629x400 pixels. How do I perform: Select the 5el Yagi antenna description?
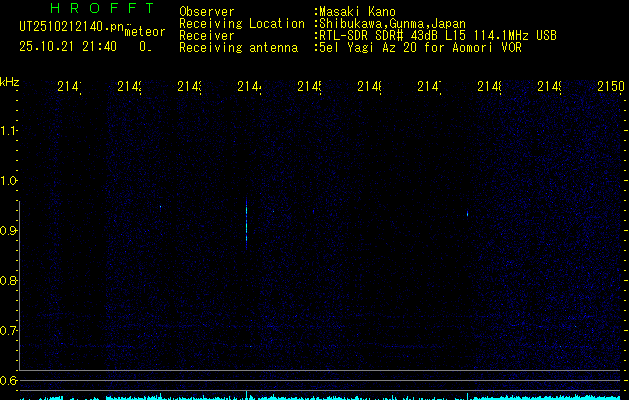[x=420, y=48]
